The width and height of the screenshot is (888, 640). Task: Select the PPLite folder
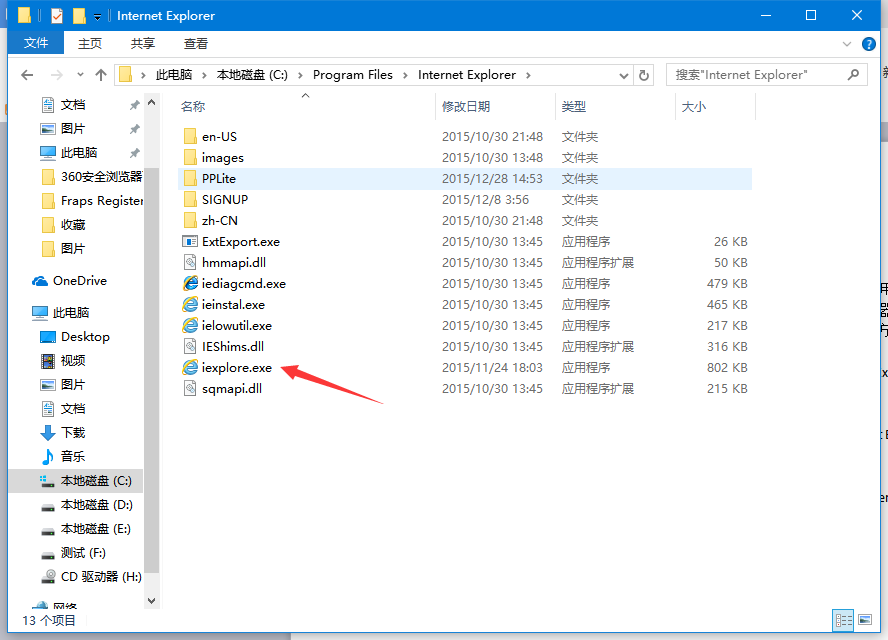219,178
